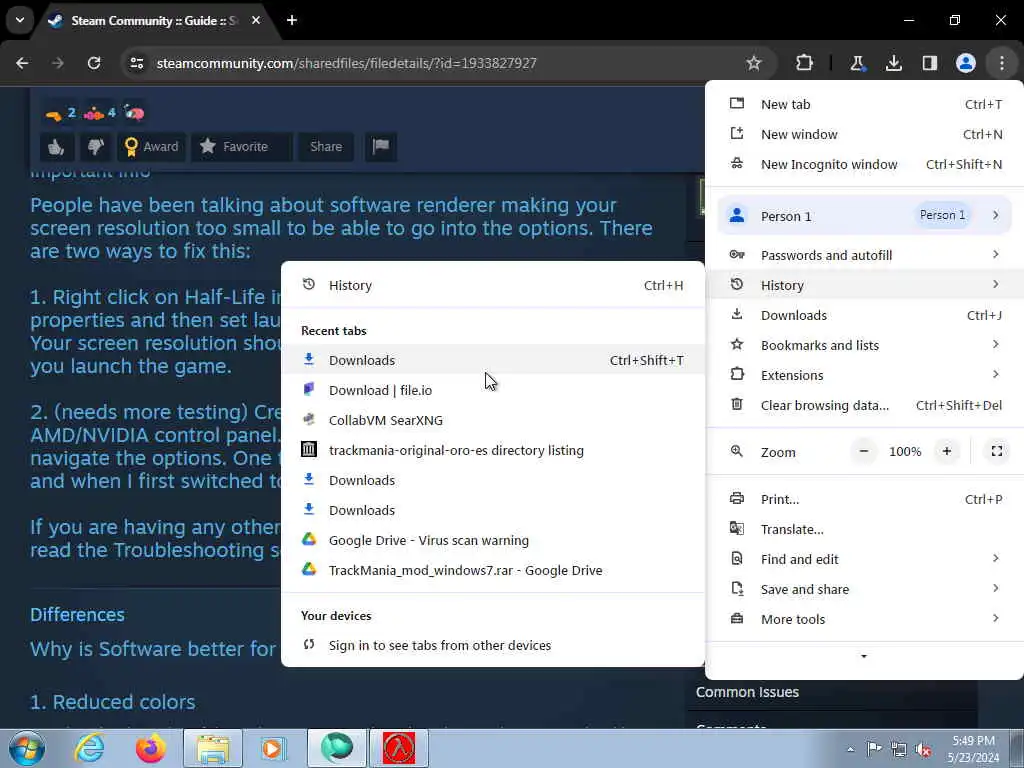Expand Passwords and autofill submenu
The height and width of the screenshot is (768, 1024).
(x=864, y=255)
